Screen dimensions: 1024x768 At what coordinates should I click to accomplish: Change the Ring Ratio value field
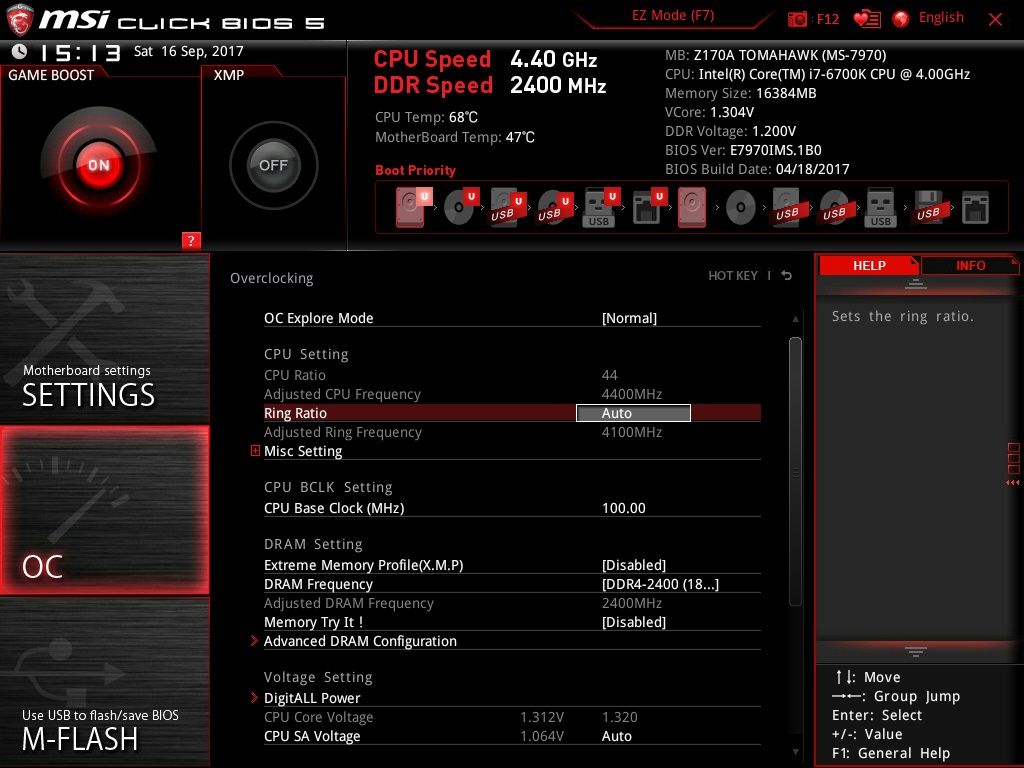[x=632, y=412]
